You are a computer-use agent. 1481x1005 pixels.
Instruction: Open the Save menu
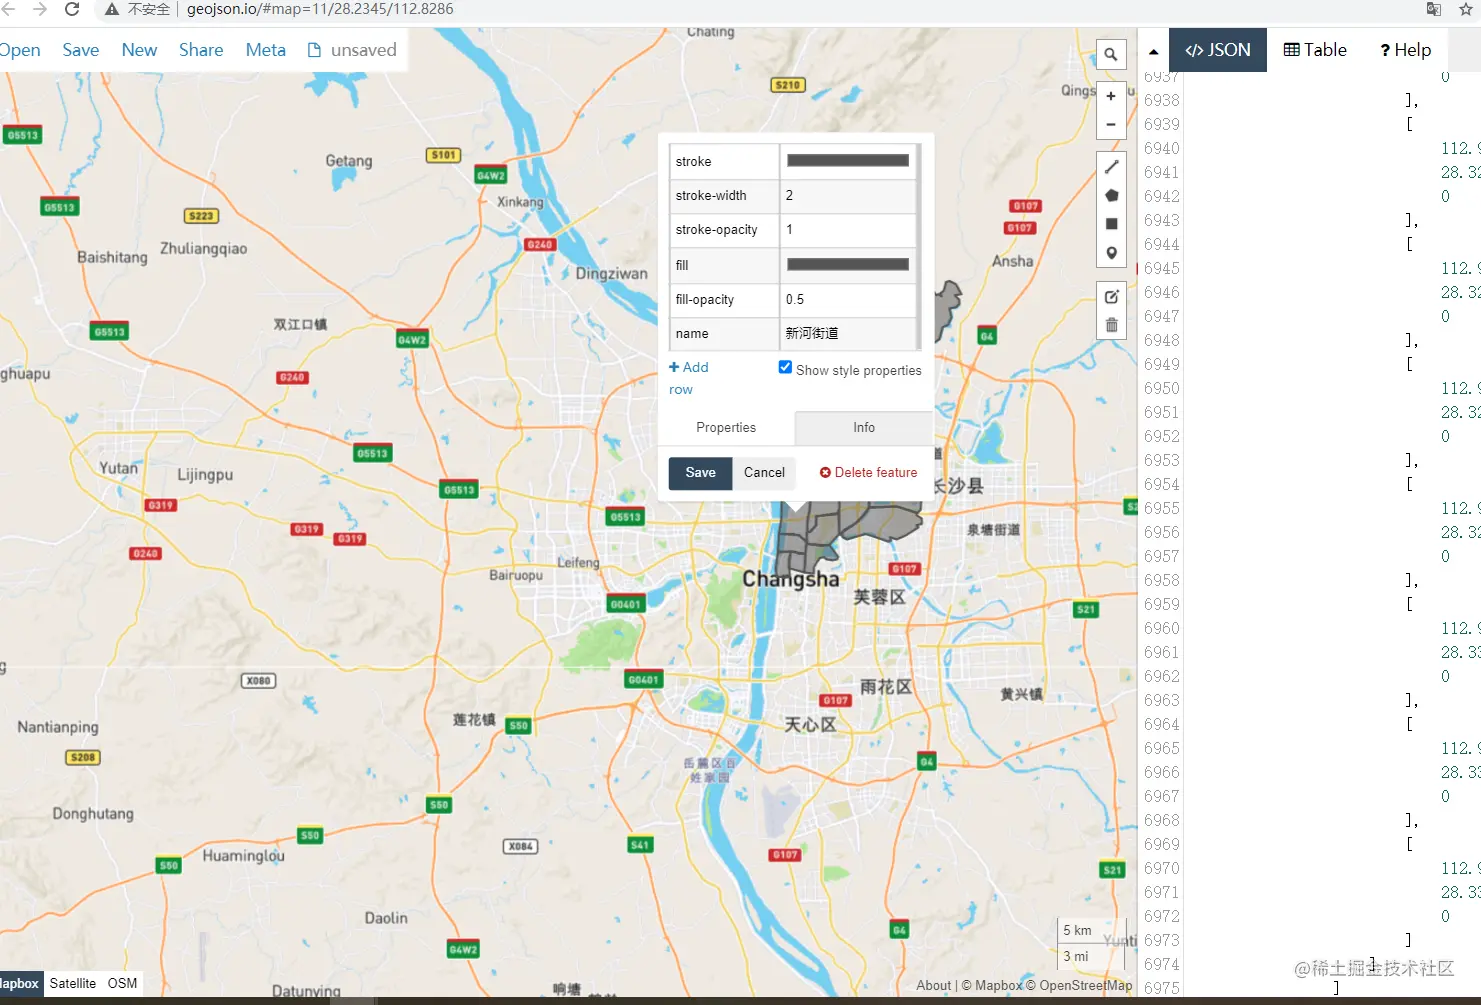(81, 50)
